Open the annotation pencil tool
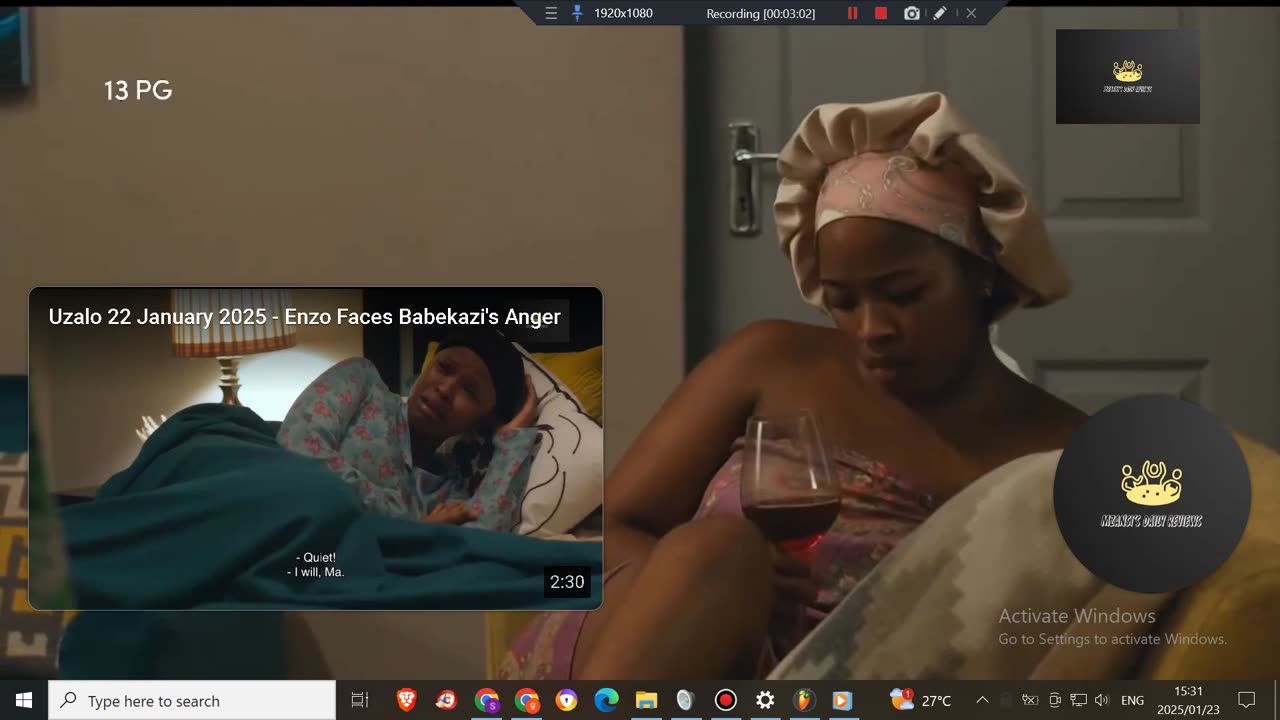 (x=940, y=13)
